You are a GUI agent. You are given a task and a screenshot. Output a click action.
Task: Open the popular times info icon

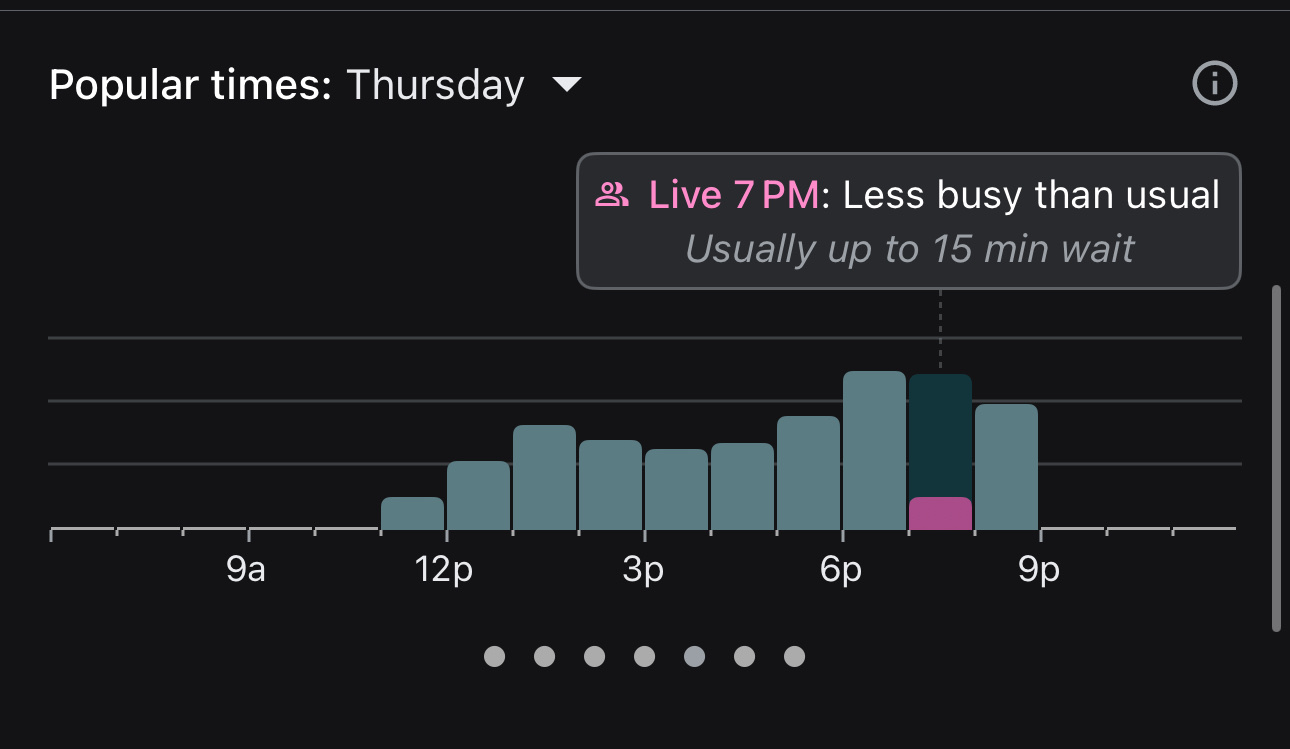pyautogui.click(x=1215, y=84)
